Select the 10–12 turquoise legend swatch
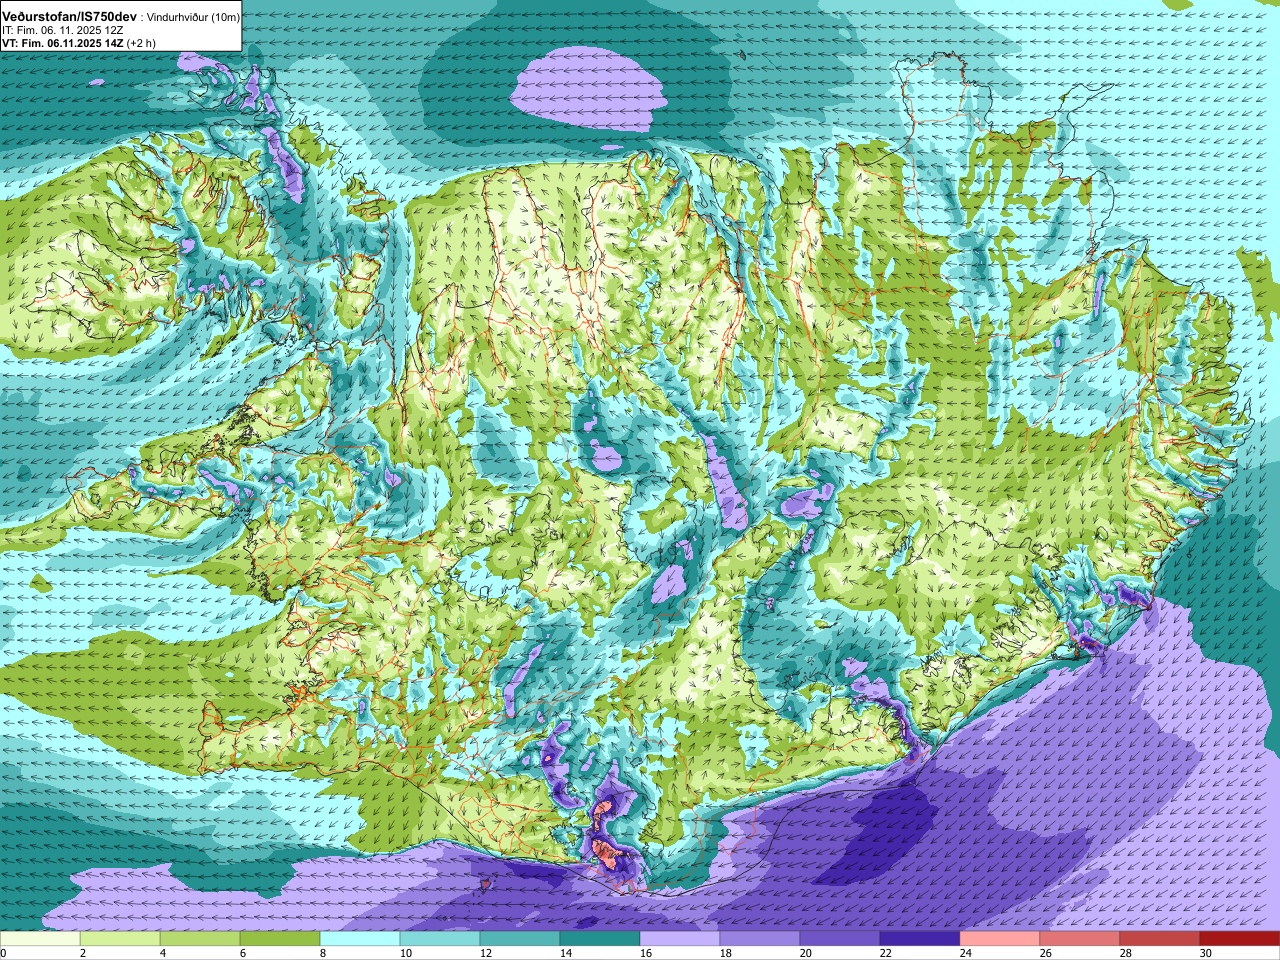This screenshot has width=1280, height=960. click(440, 939)
